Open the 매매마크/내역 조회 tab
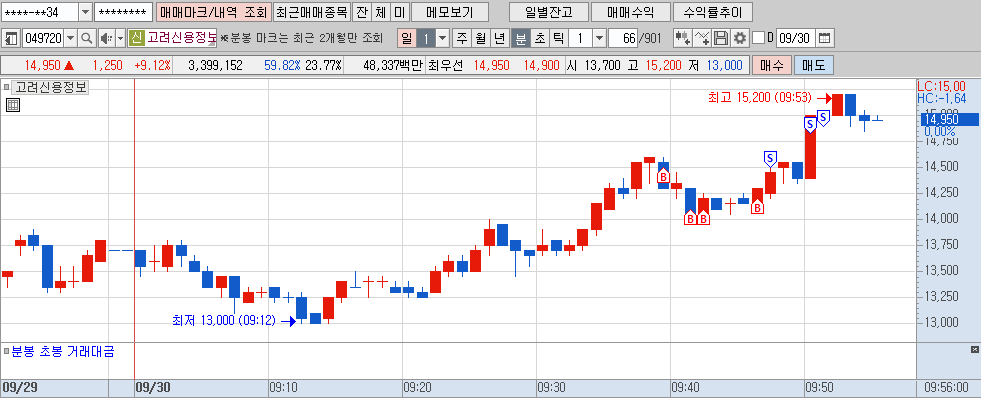 213,12
